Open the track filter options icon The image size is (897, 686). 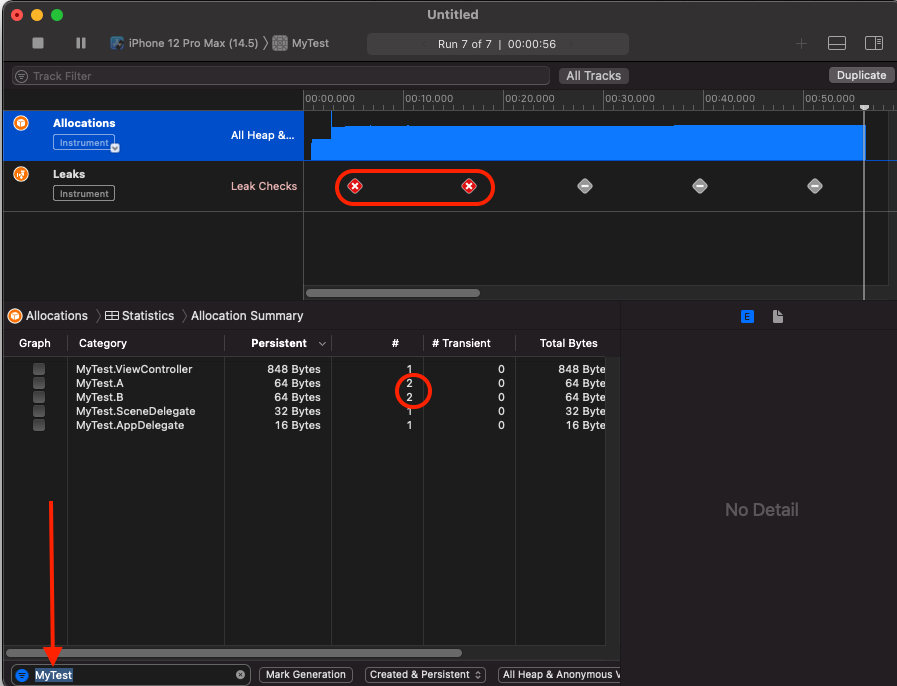tap(22, 76)
